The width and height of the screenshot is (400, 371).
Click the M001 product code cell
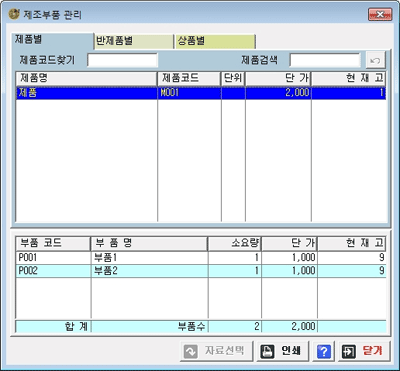pos(189,93)
